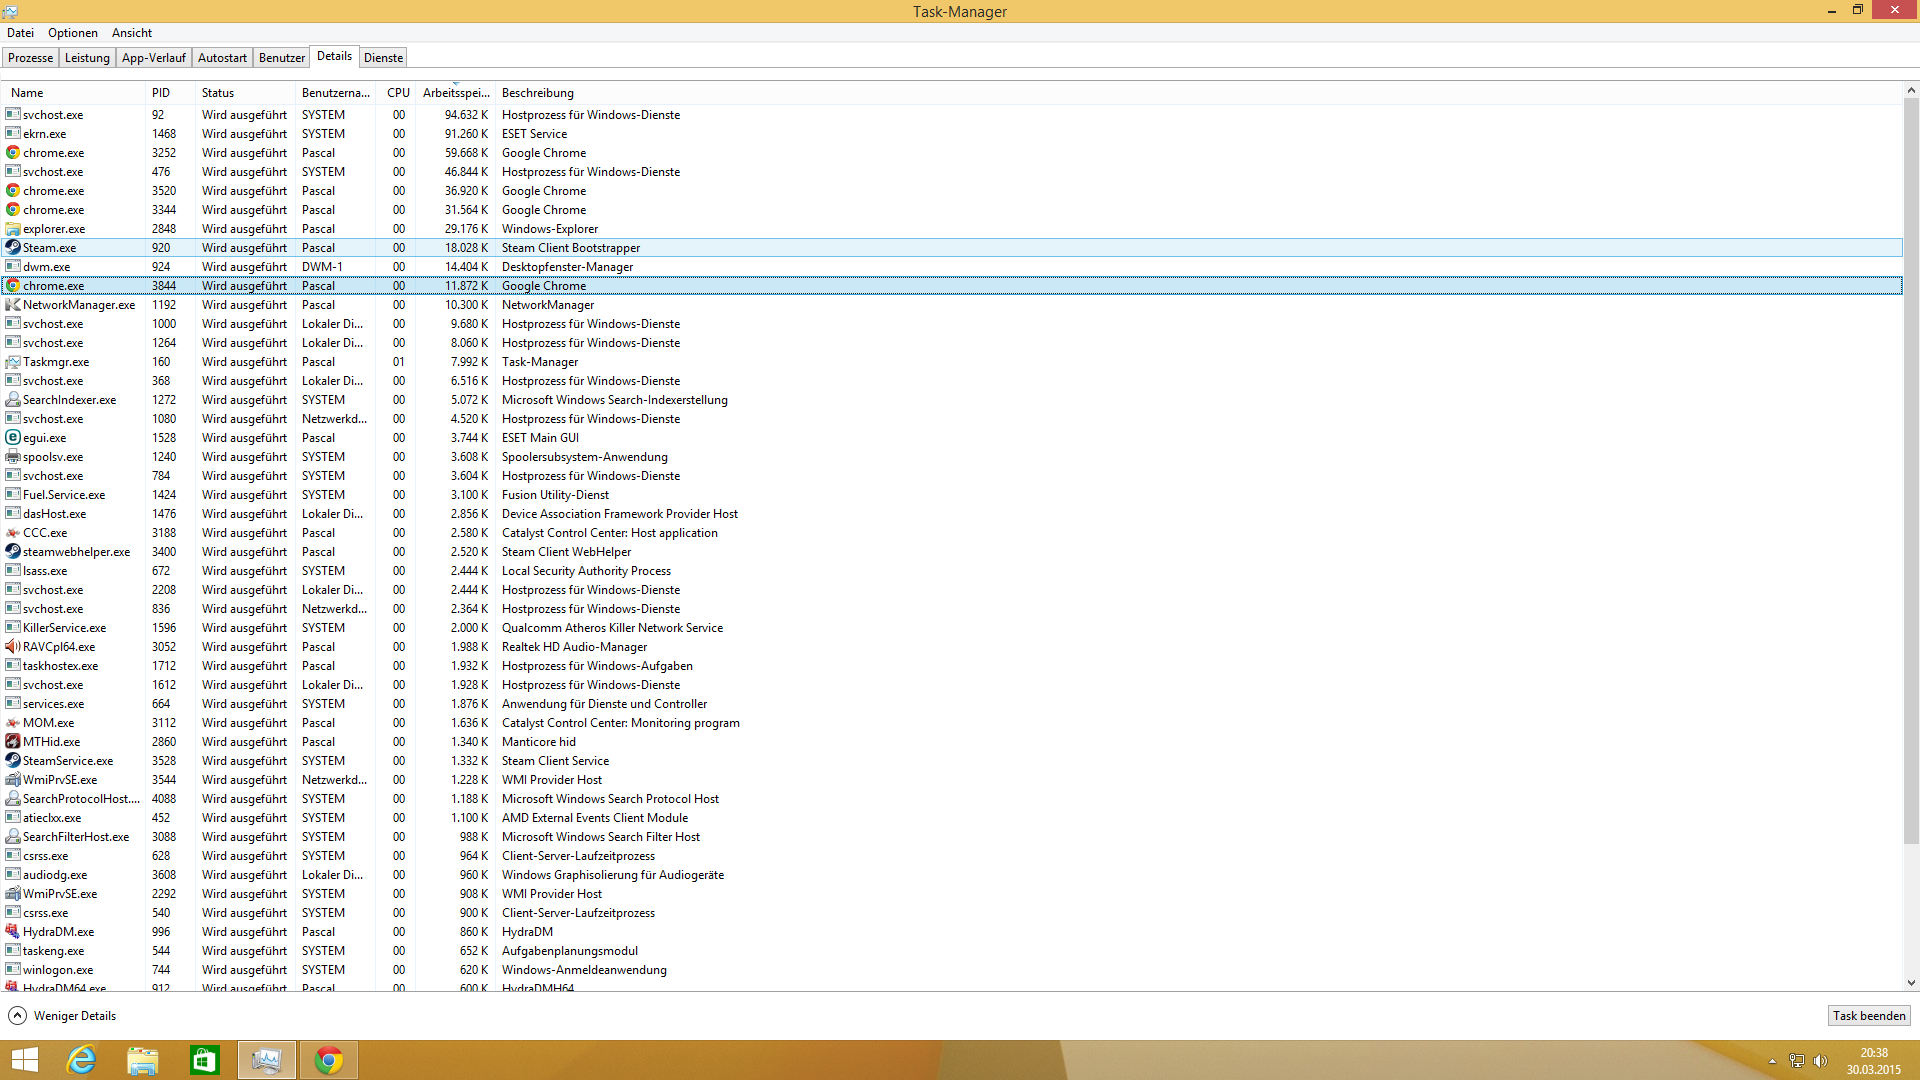Select the lsass.exe process row
This screenshot has width=1920, height=1080.
[952, 570]
